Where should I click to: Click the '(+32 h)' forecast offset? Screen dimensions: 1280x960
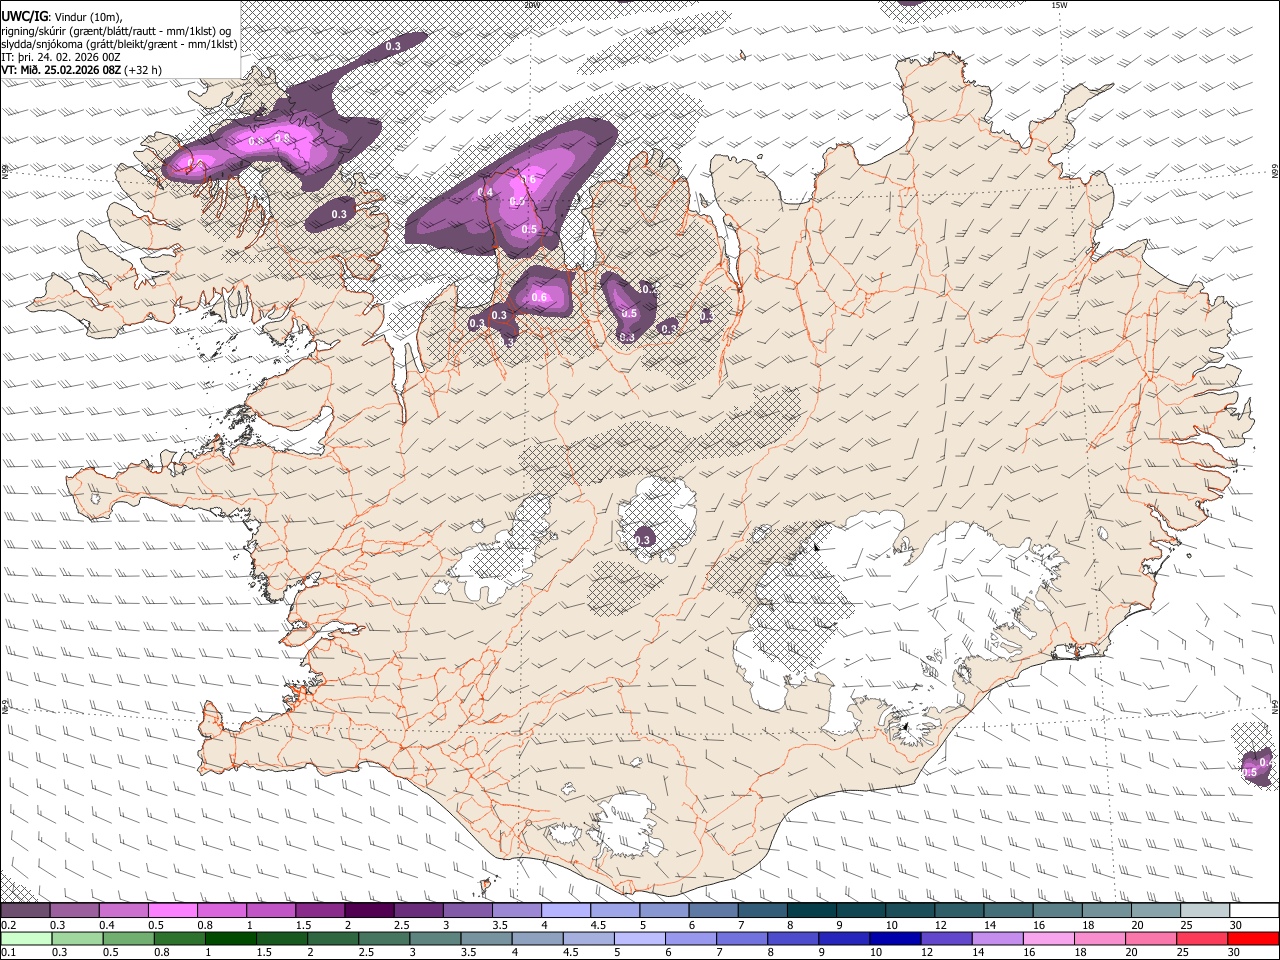(143, 70)
